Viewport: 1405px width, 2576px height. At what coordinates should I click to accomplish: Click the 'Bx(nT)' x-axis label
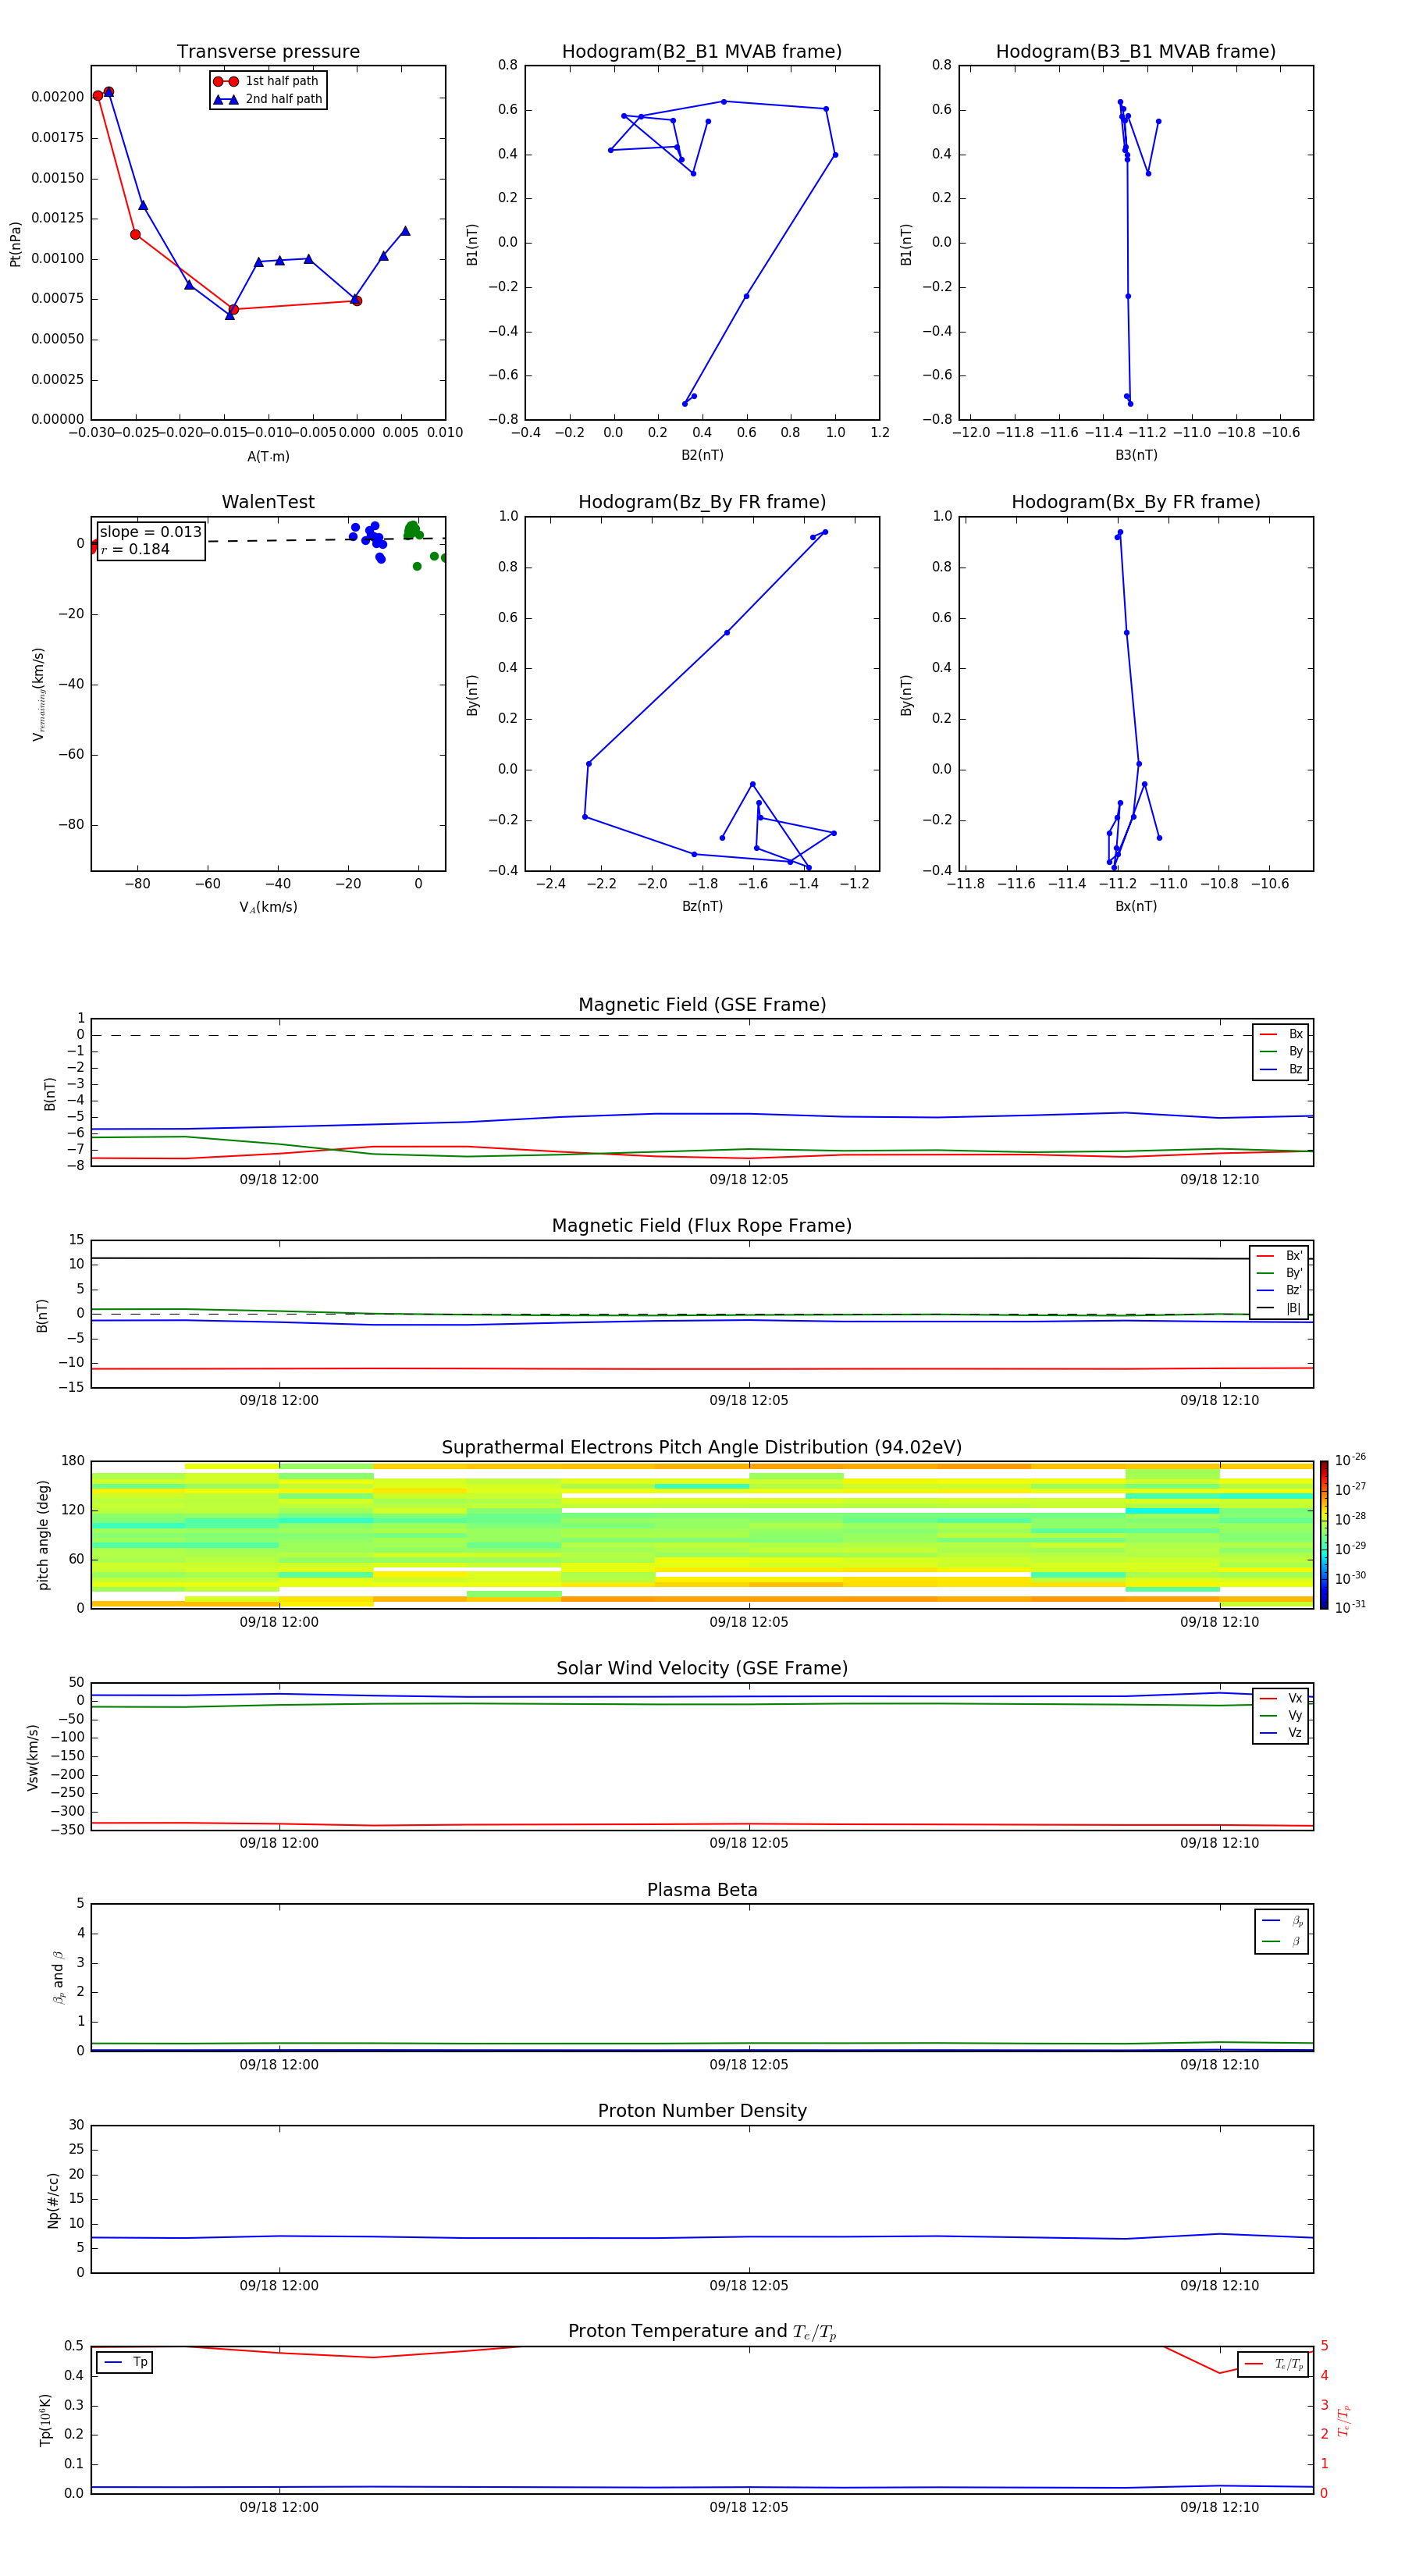click(1136, 906)
